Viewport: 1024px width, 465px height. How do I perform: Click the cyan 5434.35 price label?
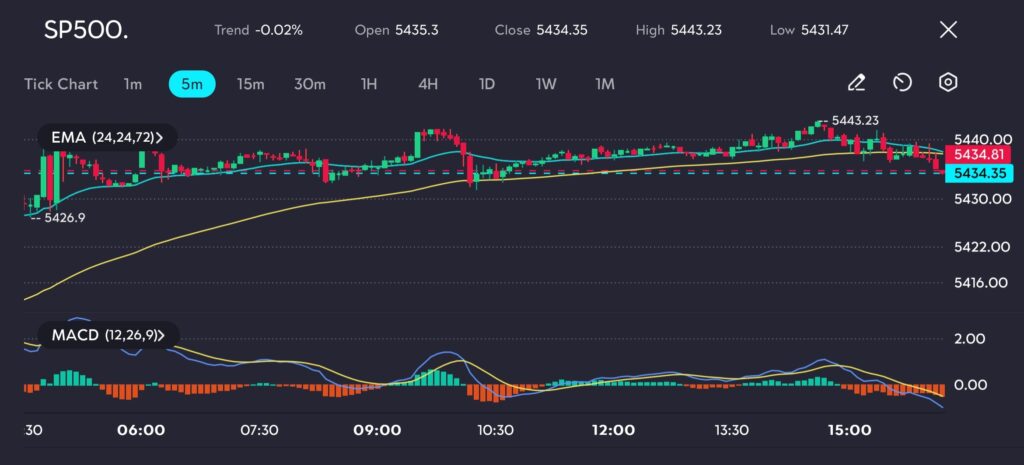[980, 174]
